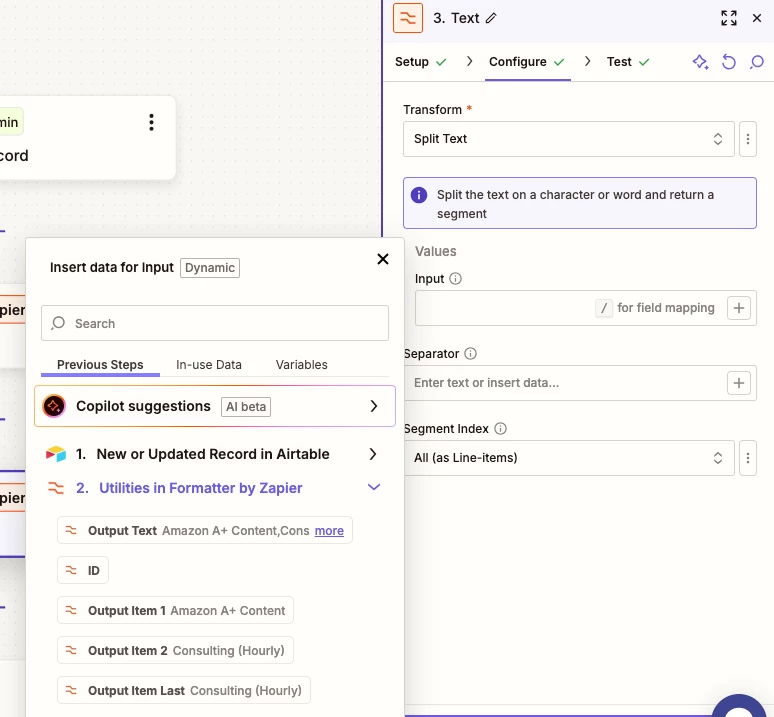Switch to the Setup tab
The width and height of the screenshot is (774, 717).
421,62
